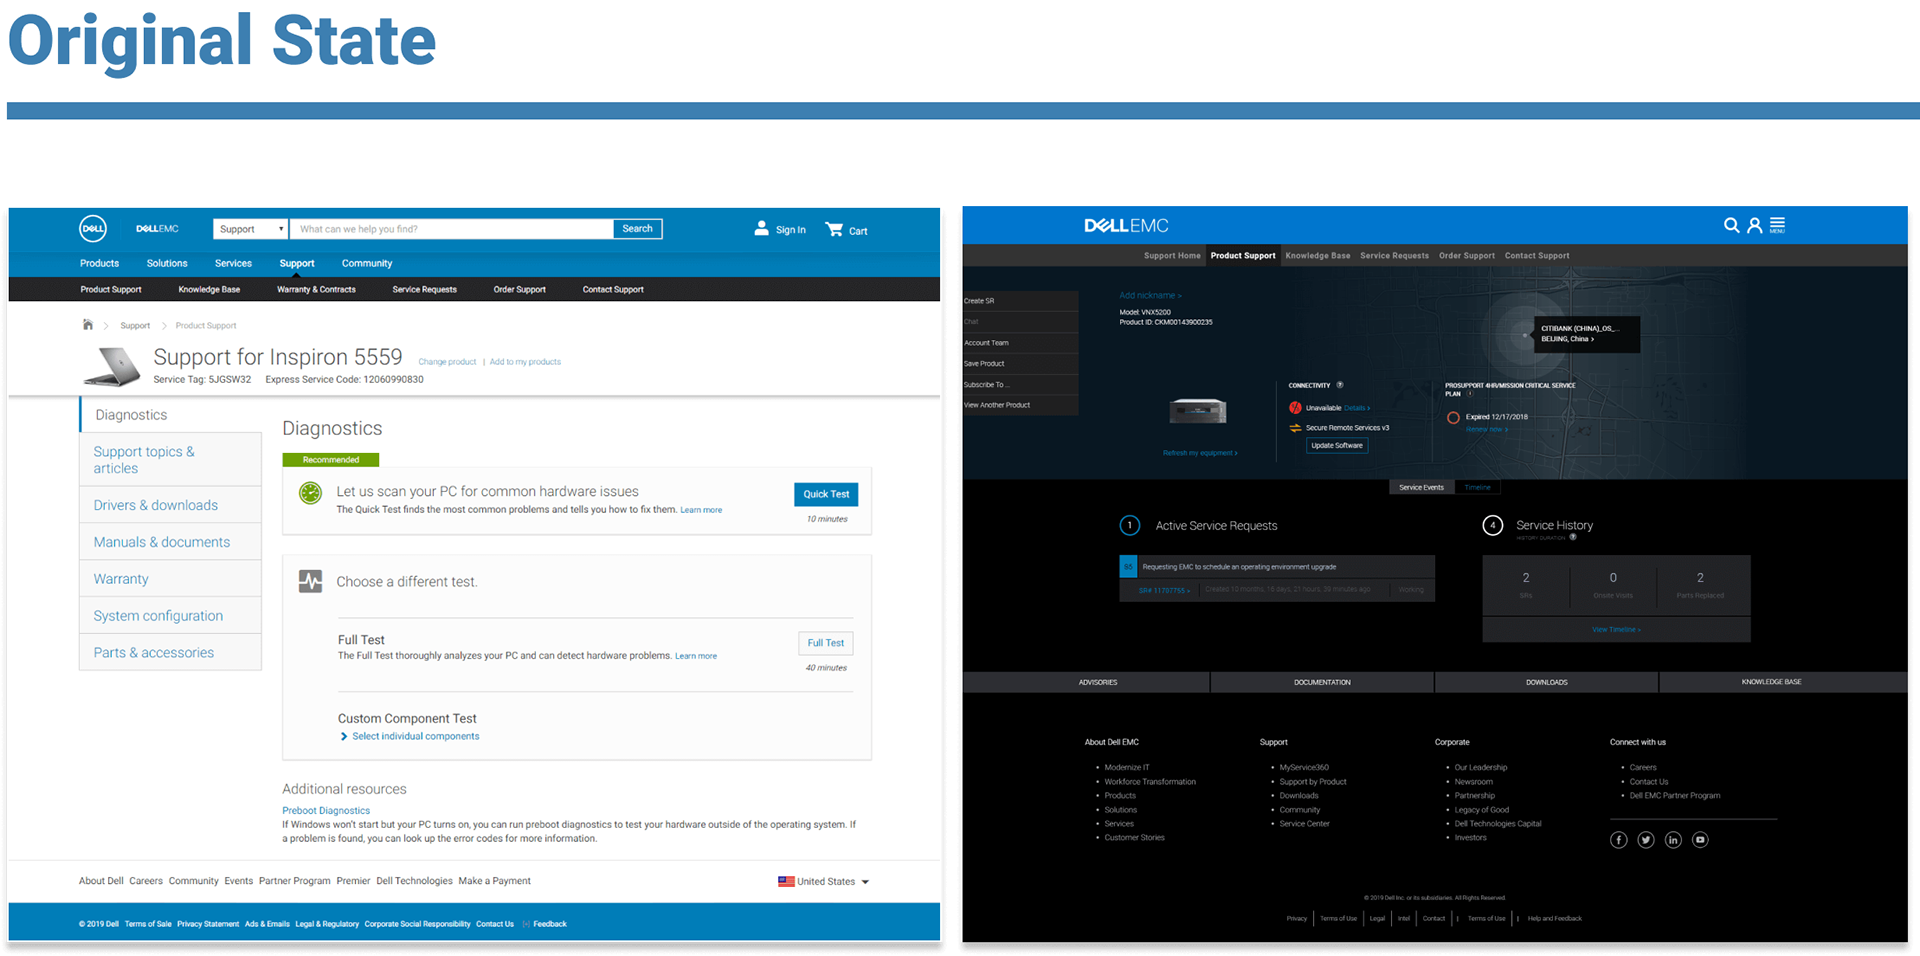Click the Add nickname link

(x=1150, y=296)
